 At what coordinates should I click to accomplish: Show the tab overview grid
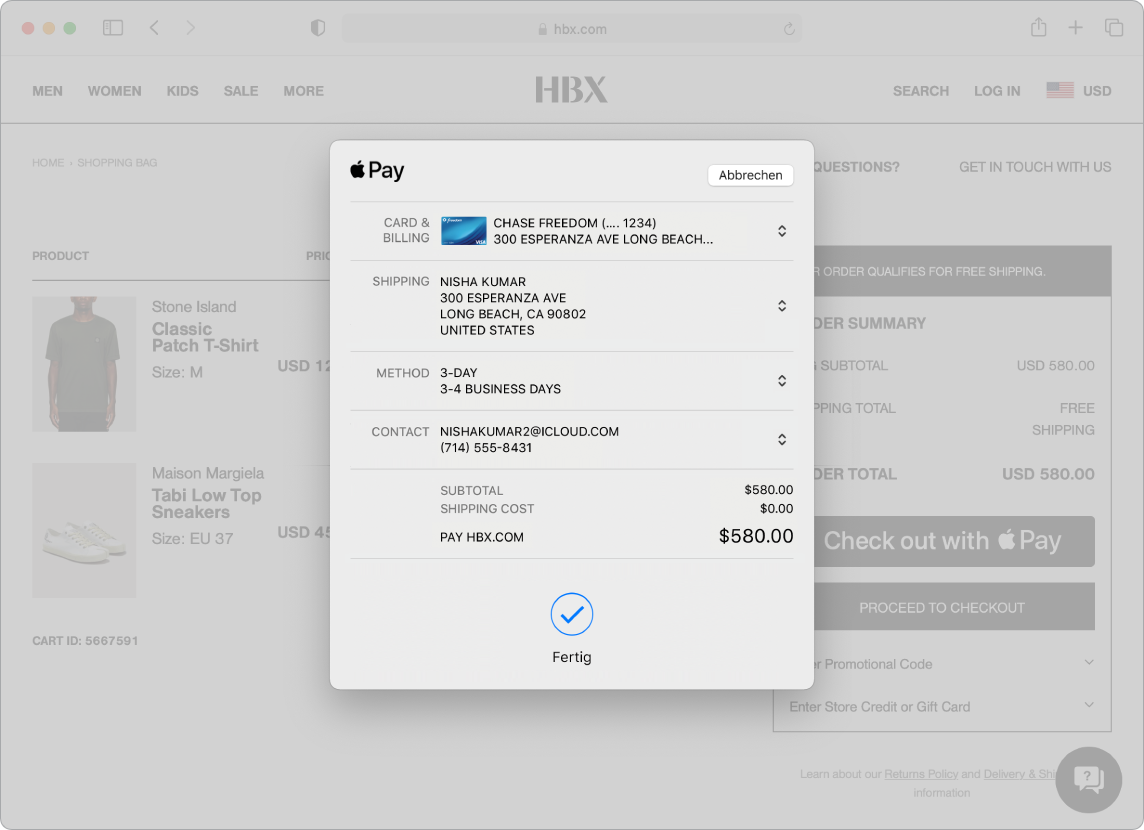pos(1113,28)
